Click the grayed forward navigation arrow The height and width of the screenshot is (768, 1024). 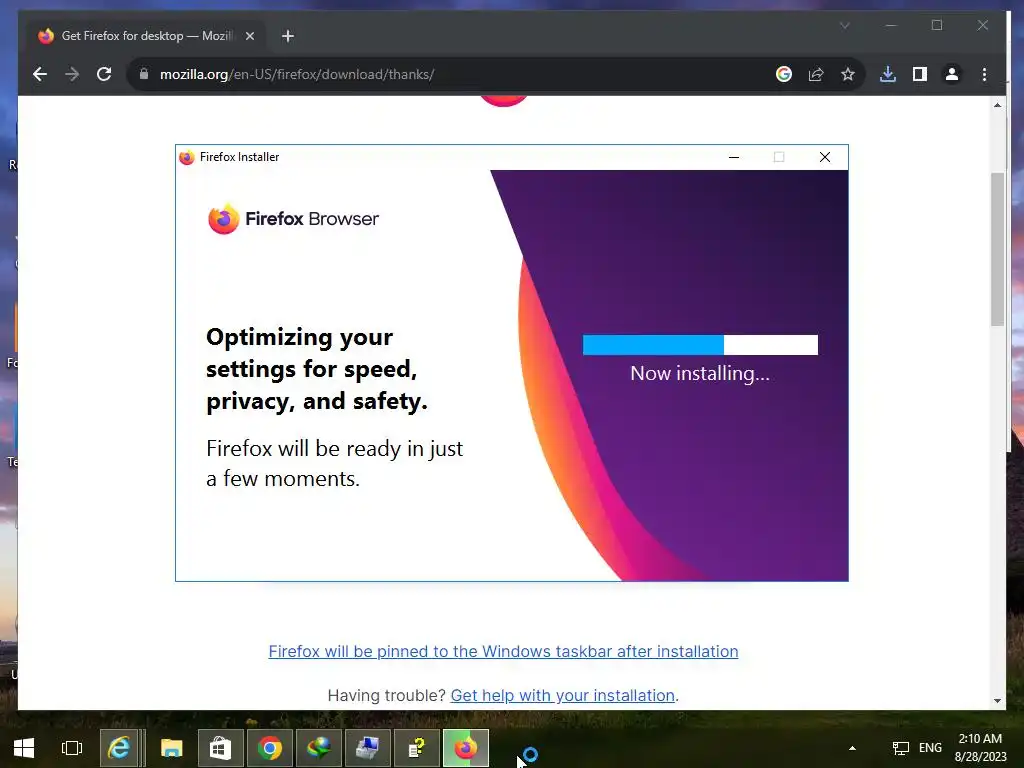[72, 74]
